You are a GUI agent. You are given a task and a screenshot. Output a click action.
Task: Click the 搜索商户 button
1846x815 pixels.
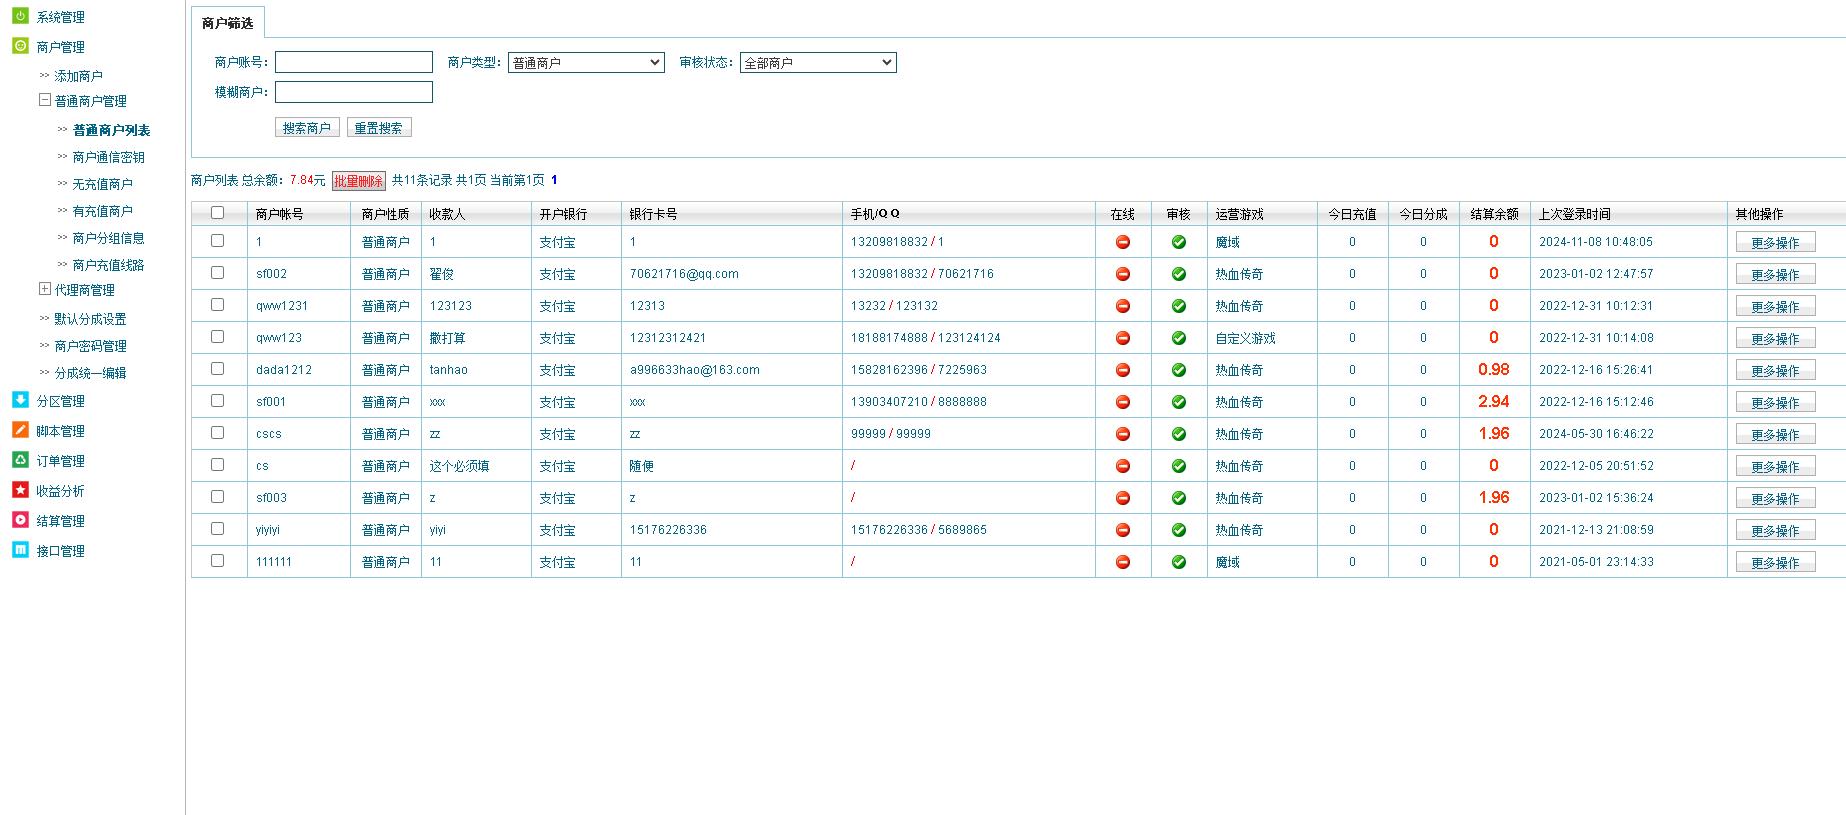[306, 127]
